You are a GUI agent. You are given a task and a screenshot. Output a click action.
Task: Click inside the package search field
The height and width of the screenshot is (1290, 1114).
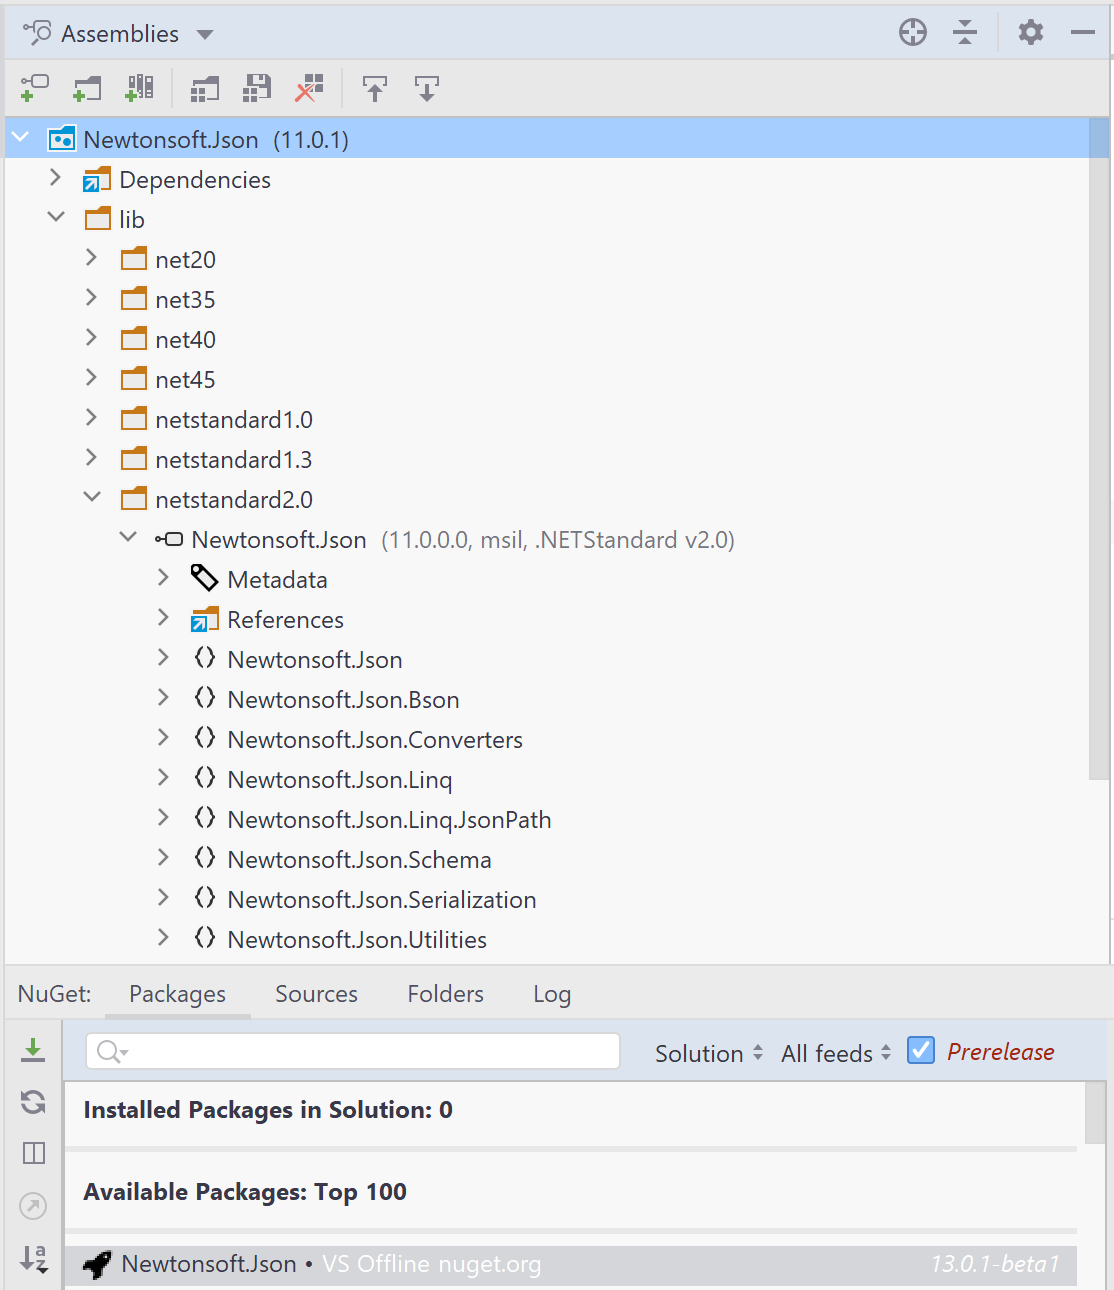[350, 1051]
